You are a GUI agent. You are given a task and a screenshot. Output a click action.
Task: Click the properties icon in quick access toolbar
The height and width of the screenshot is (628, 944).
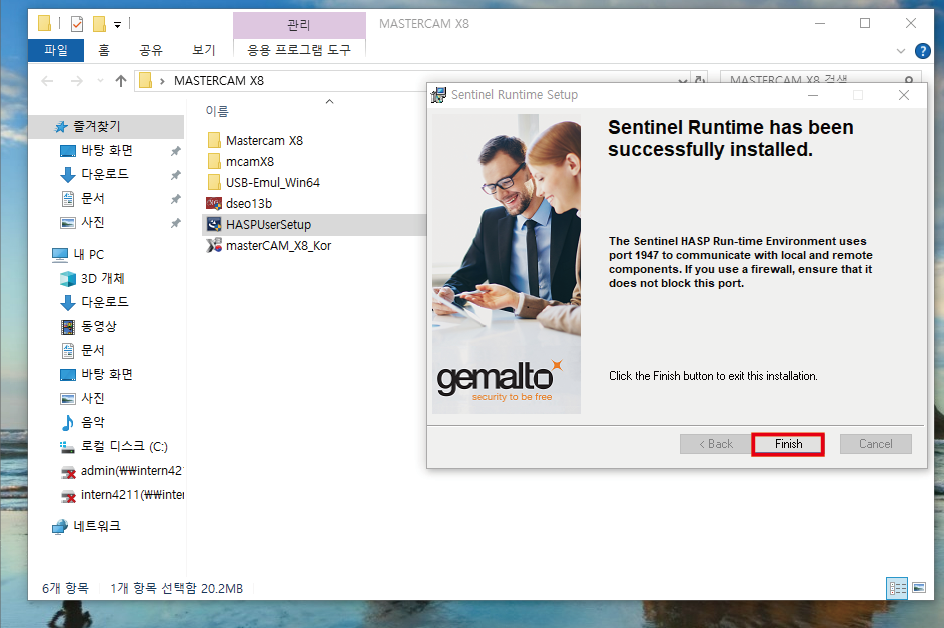(x=77, y=24)
